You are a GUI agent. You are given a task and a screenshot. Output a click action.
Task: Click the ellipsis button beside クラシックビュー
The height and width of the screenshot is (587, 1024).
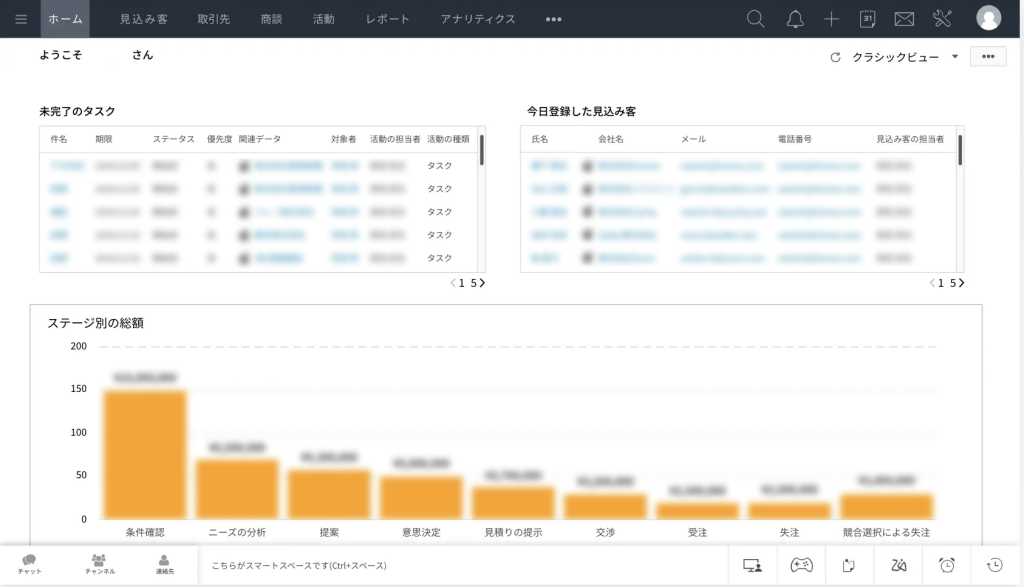coord(988,57)
